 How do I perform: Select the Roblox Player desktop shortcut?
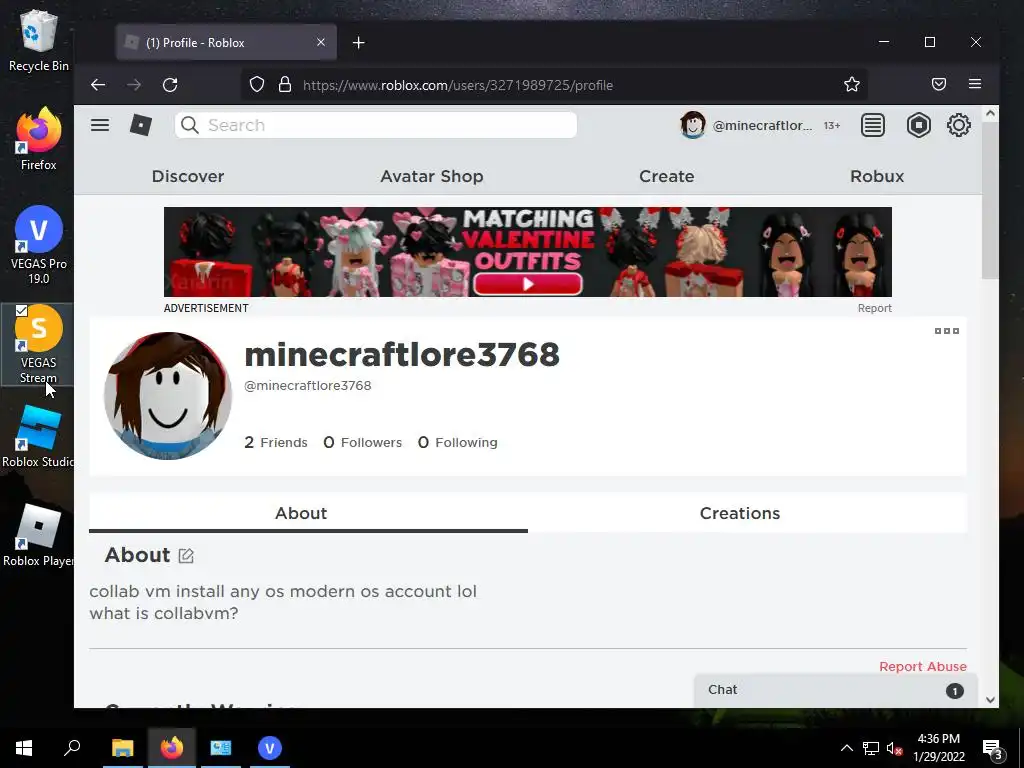[x=38, y=536]
